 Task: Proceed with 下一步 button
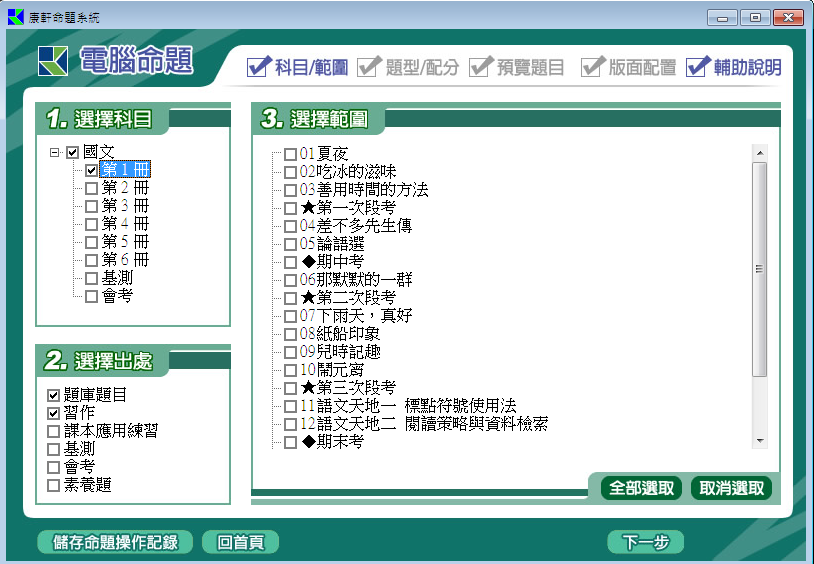[645, 542]
